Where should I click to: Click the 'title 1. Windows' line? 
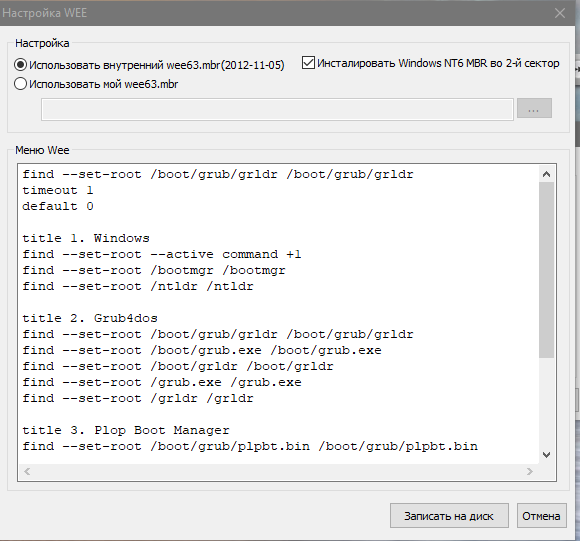(86, 238)
